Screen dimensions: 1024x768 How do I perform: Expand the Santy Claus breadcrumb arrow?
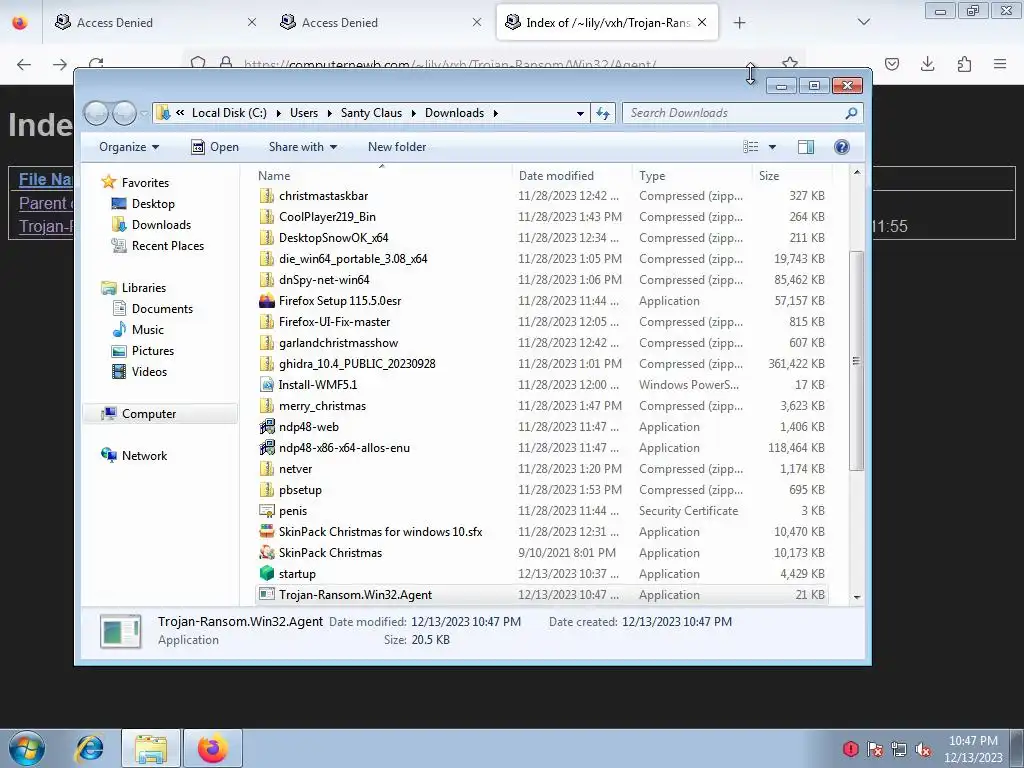point(414,113)
